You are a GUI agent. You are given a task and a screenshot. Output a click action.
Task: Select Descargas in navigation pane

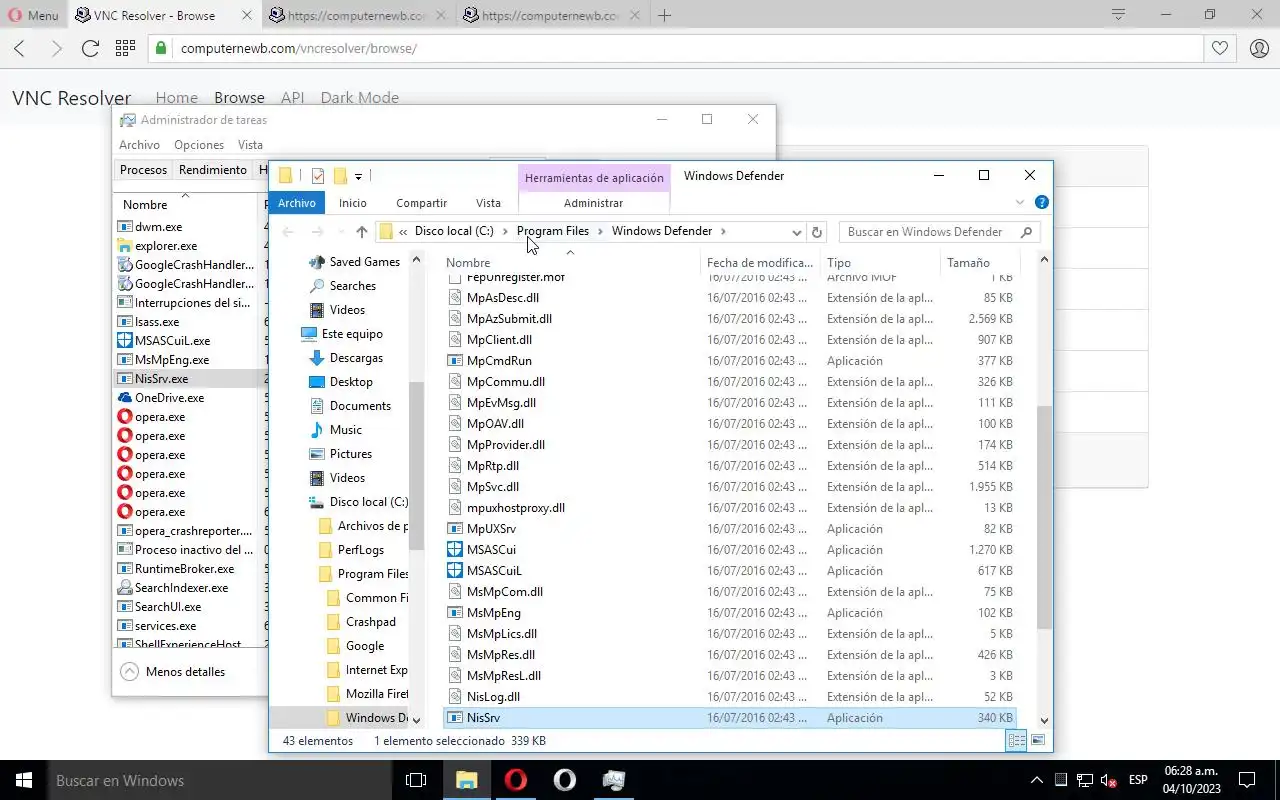(356, 358)
